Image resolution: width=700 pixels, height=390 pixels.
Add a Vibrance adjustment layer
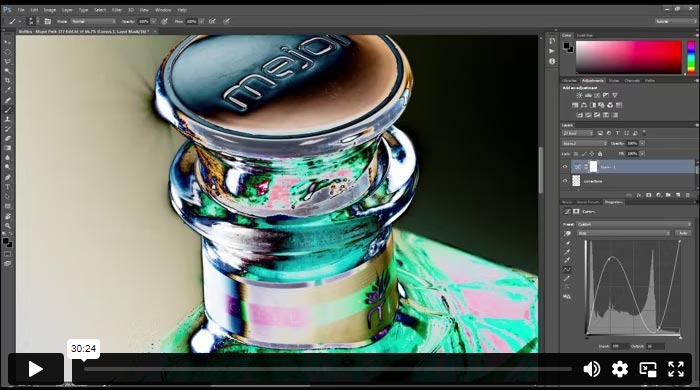coord(615,95)
